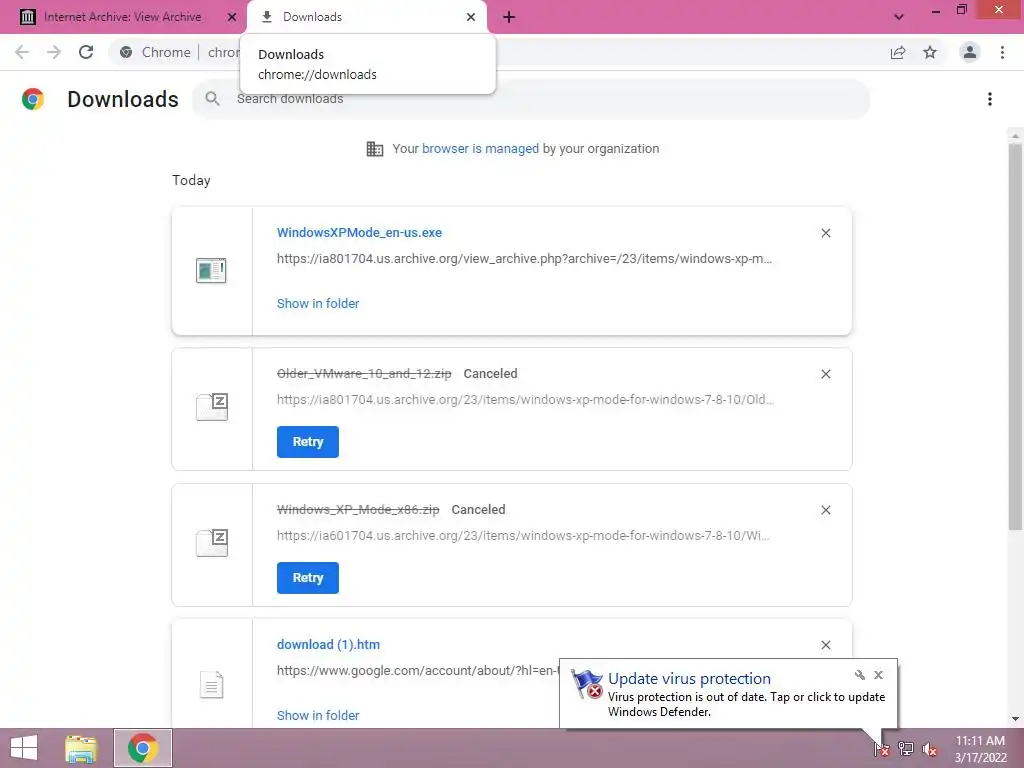1024x768 pixels.
Task: Open WindowsXPMode_en-us.exe file link
Action: point(359,232)
